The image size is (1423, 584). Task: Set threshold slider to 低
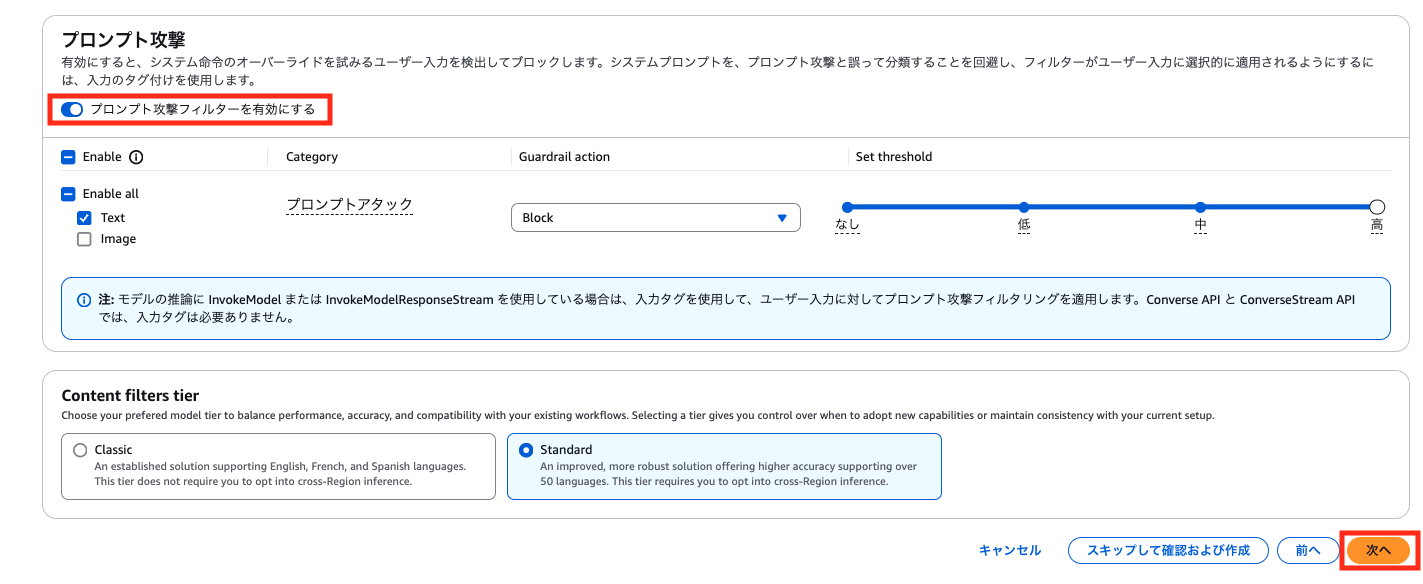click(1024, 207)
